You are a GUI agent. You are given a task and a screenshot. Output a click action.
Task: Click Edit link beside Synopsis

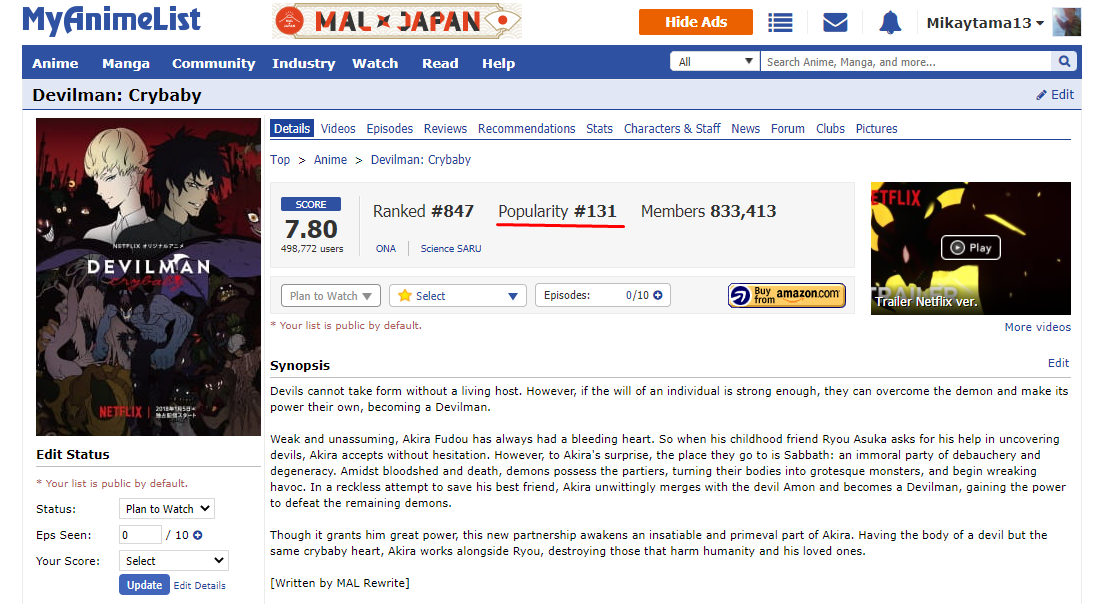[x=1058, y=363]
